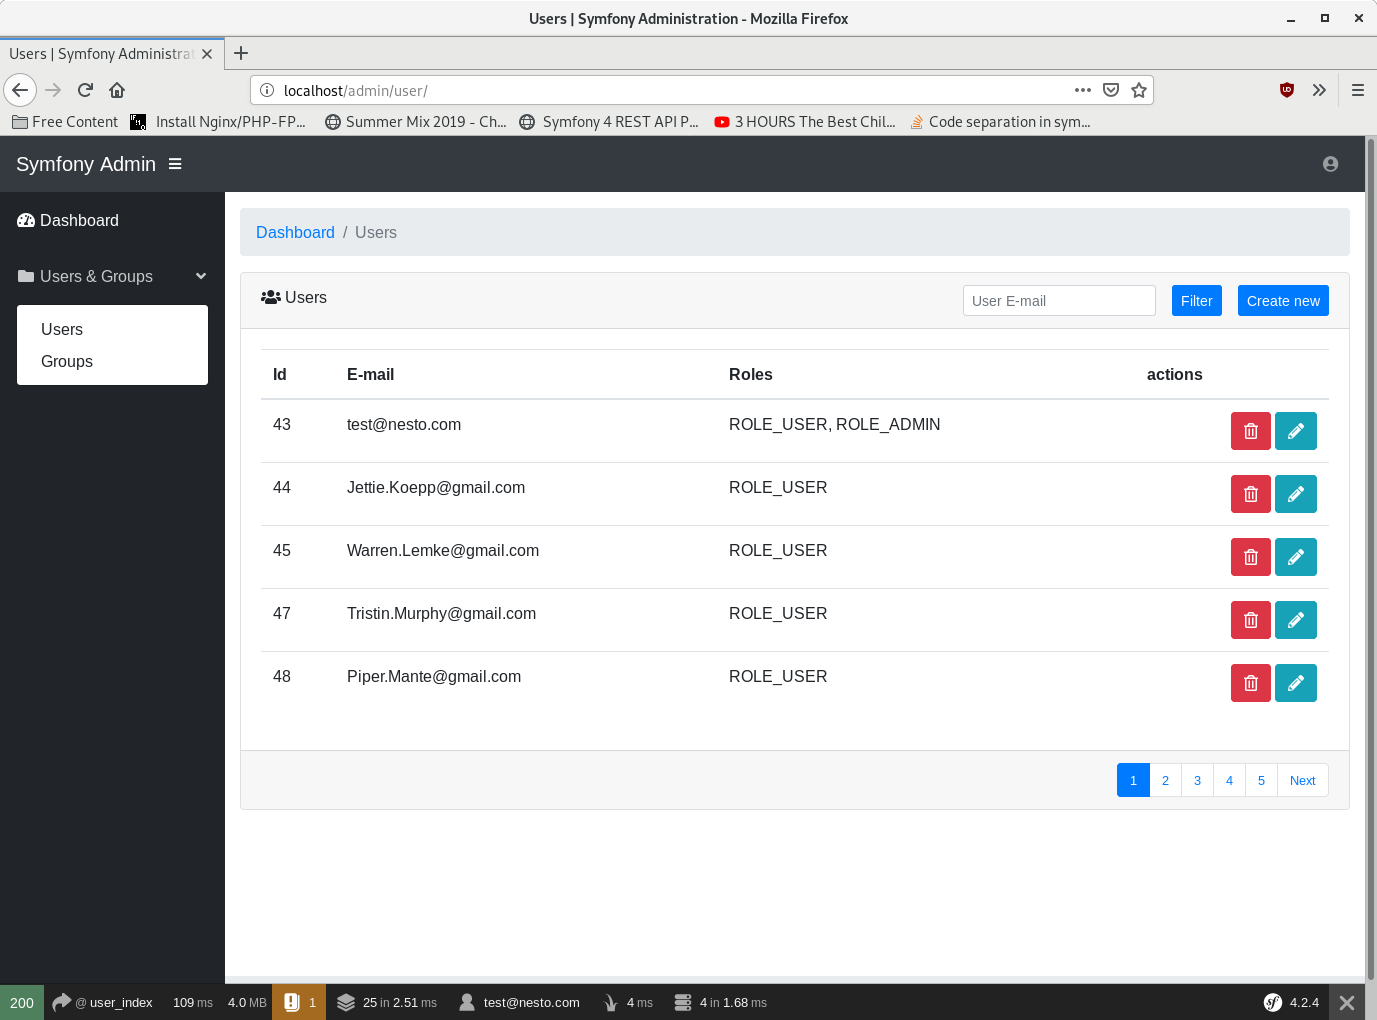
Task: Delete user Warren.Lemke@gmail.com
Action: 1250,557
